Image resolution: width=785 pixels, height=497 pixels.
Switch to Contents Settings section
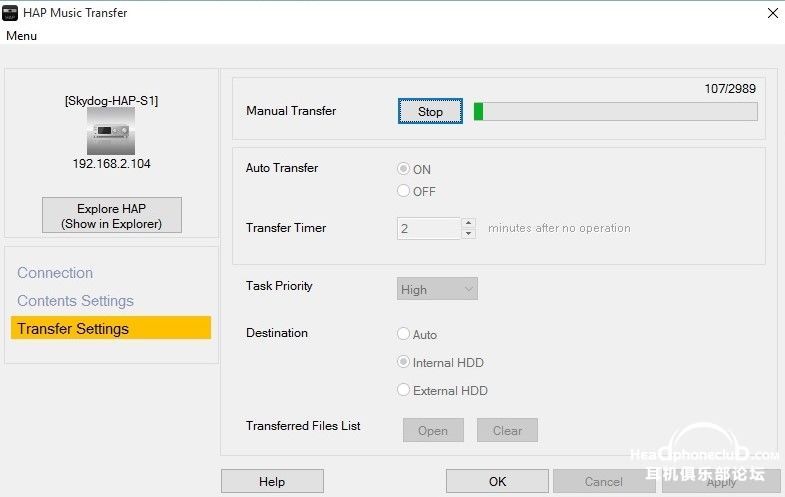(76, 301)
